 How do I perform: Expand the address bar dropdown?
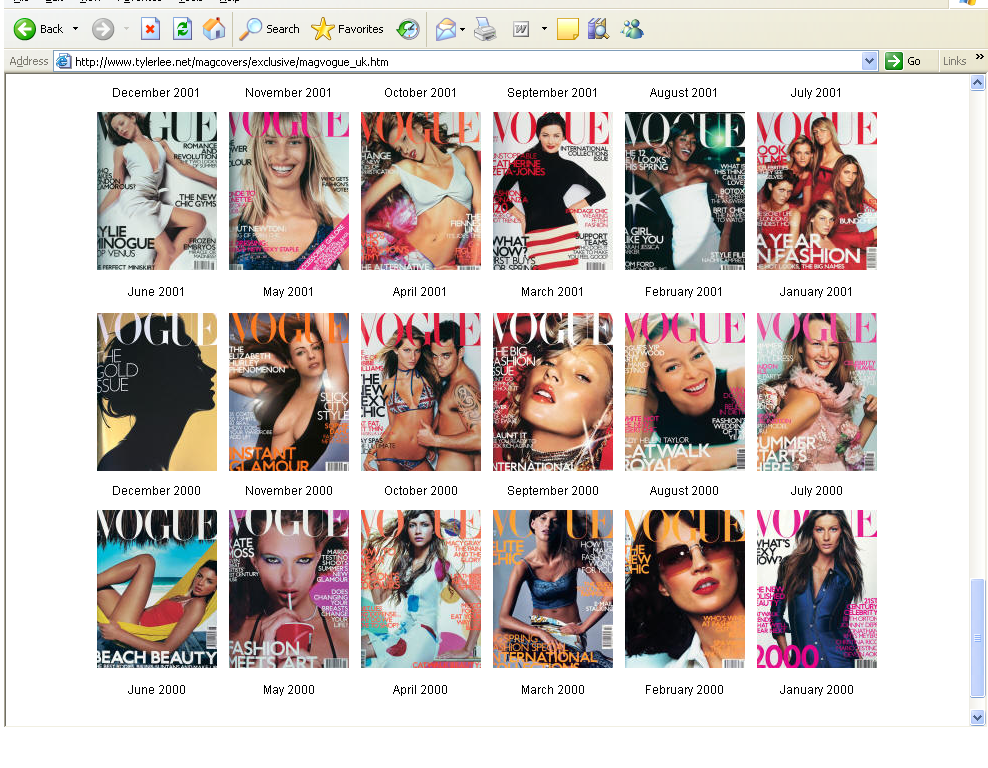pyautogui.click(x=870, y=61)
